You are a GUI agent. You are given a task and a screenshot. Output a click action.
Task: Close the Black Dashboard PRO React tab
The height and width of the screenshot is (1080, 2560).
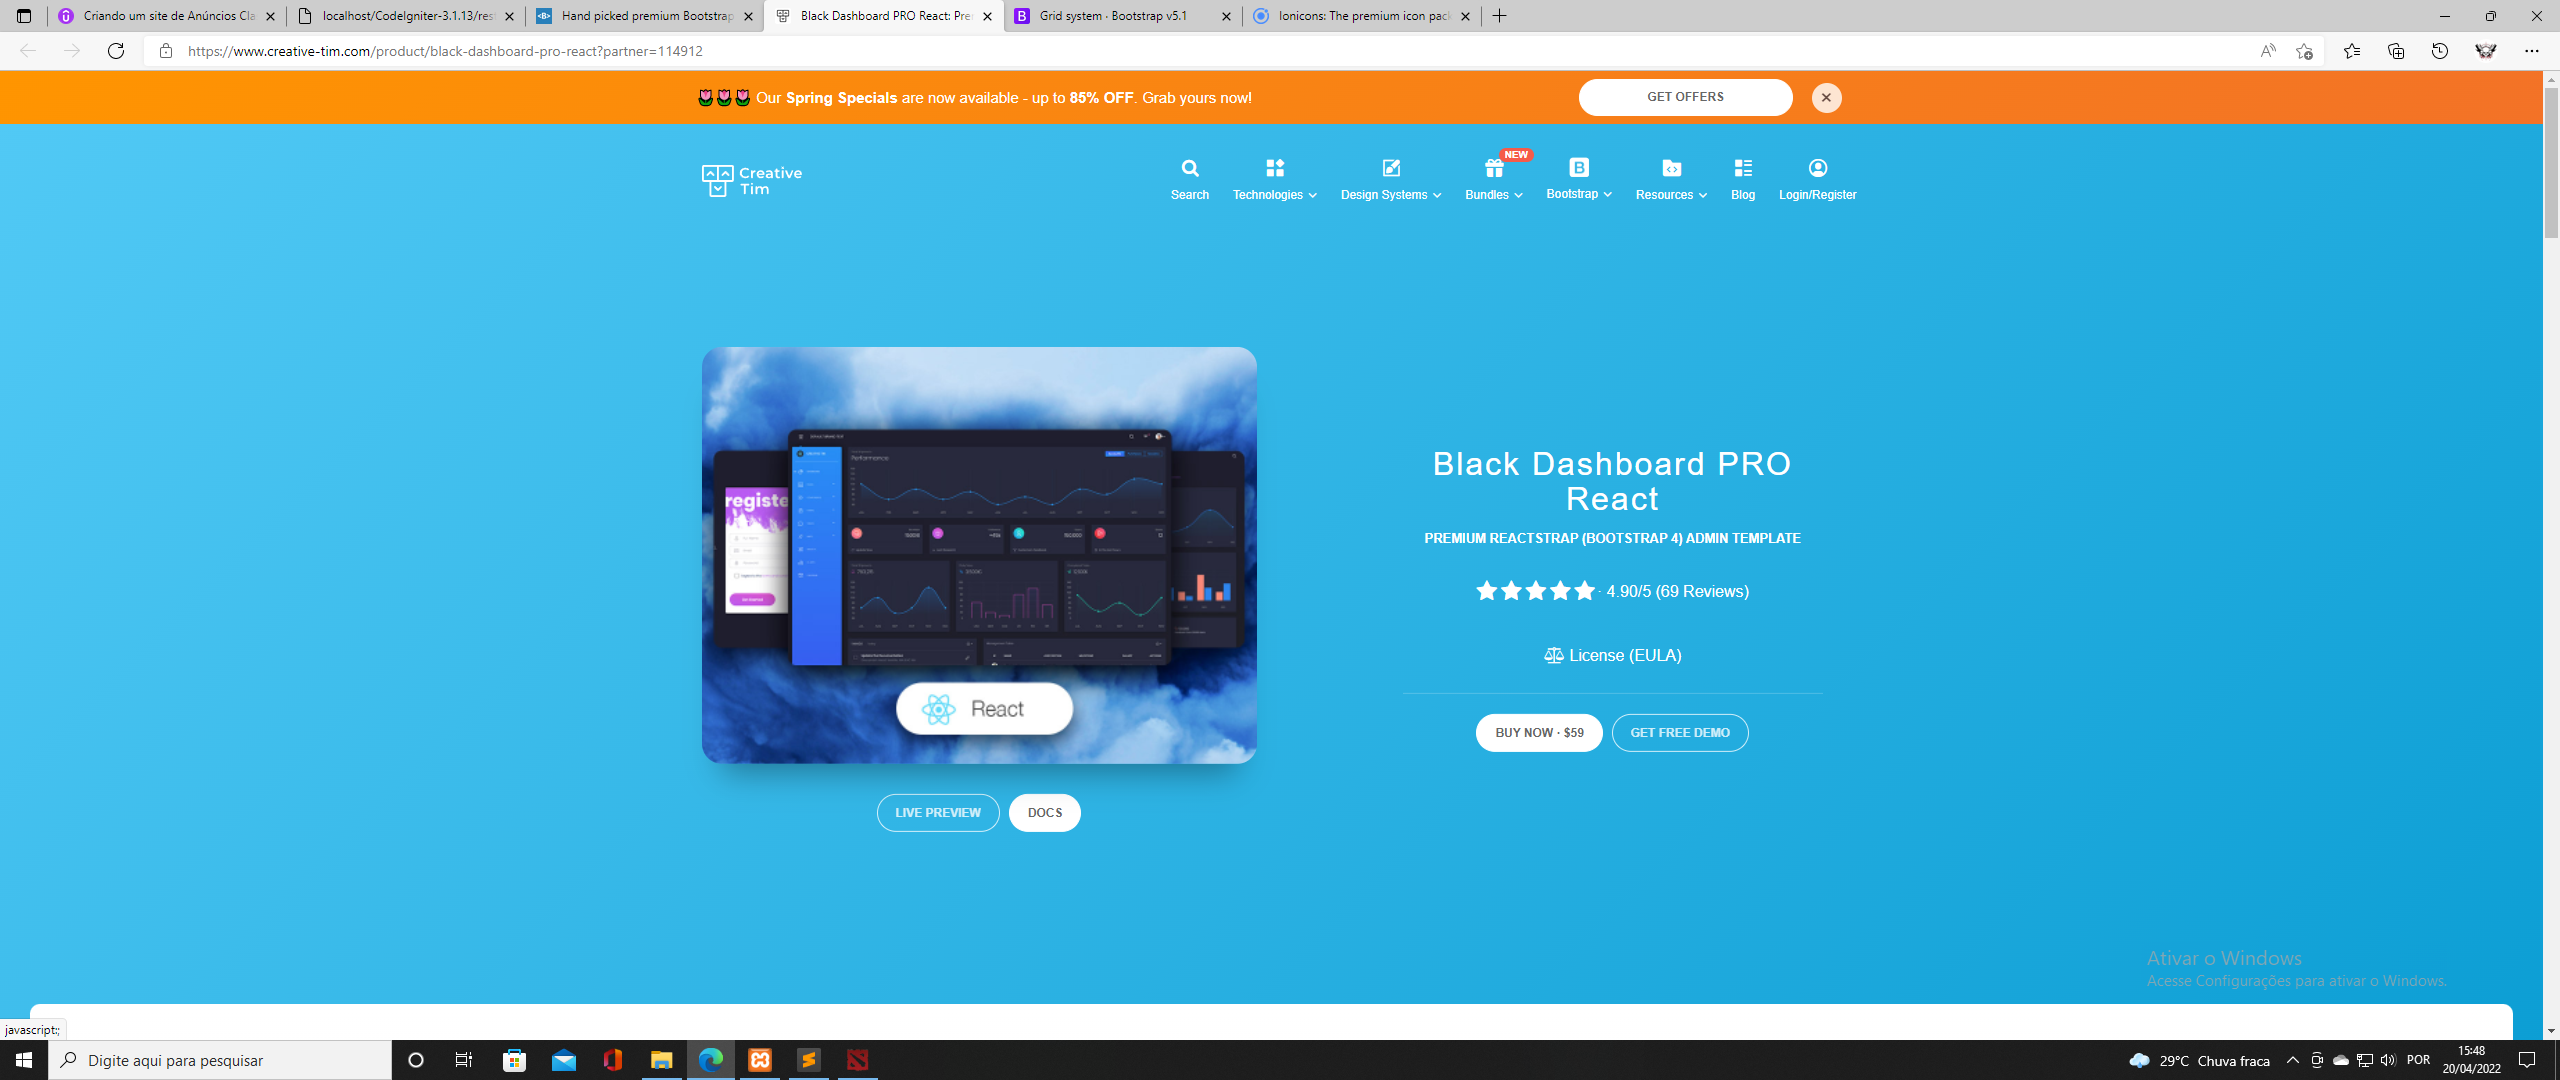coord(987,16)
